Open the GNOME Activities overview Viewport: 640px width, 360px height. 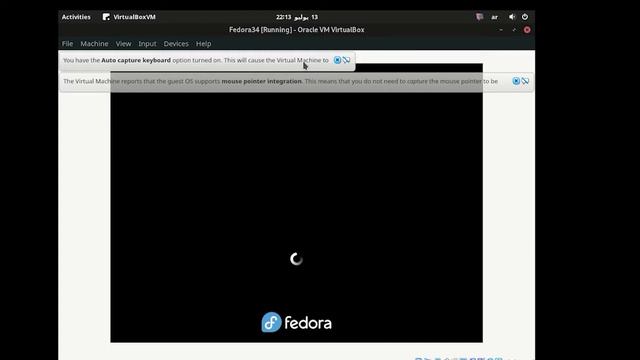tap(76, 17)
